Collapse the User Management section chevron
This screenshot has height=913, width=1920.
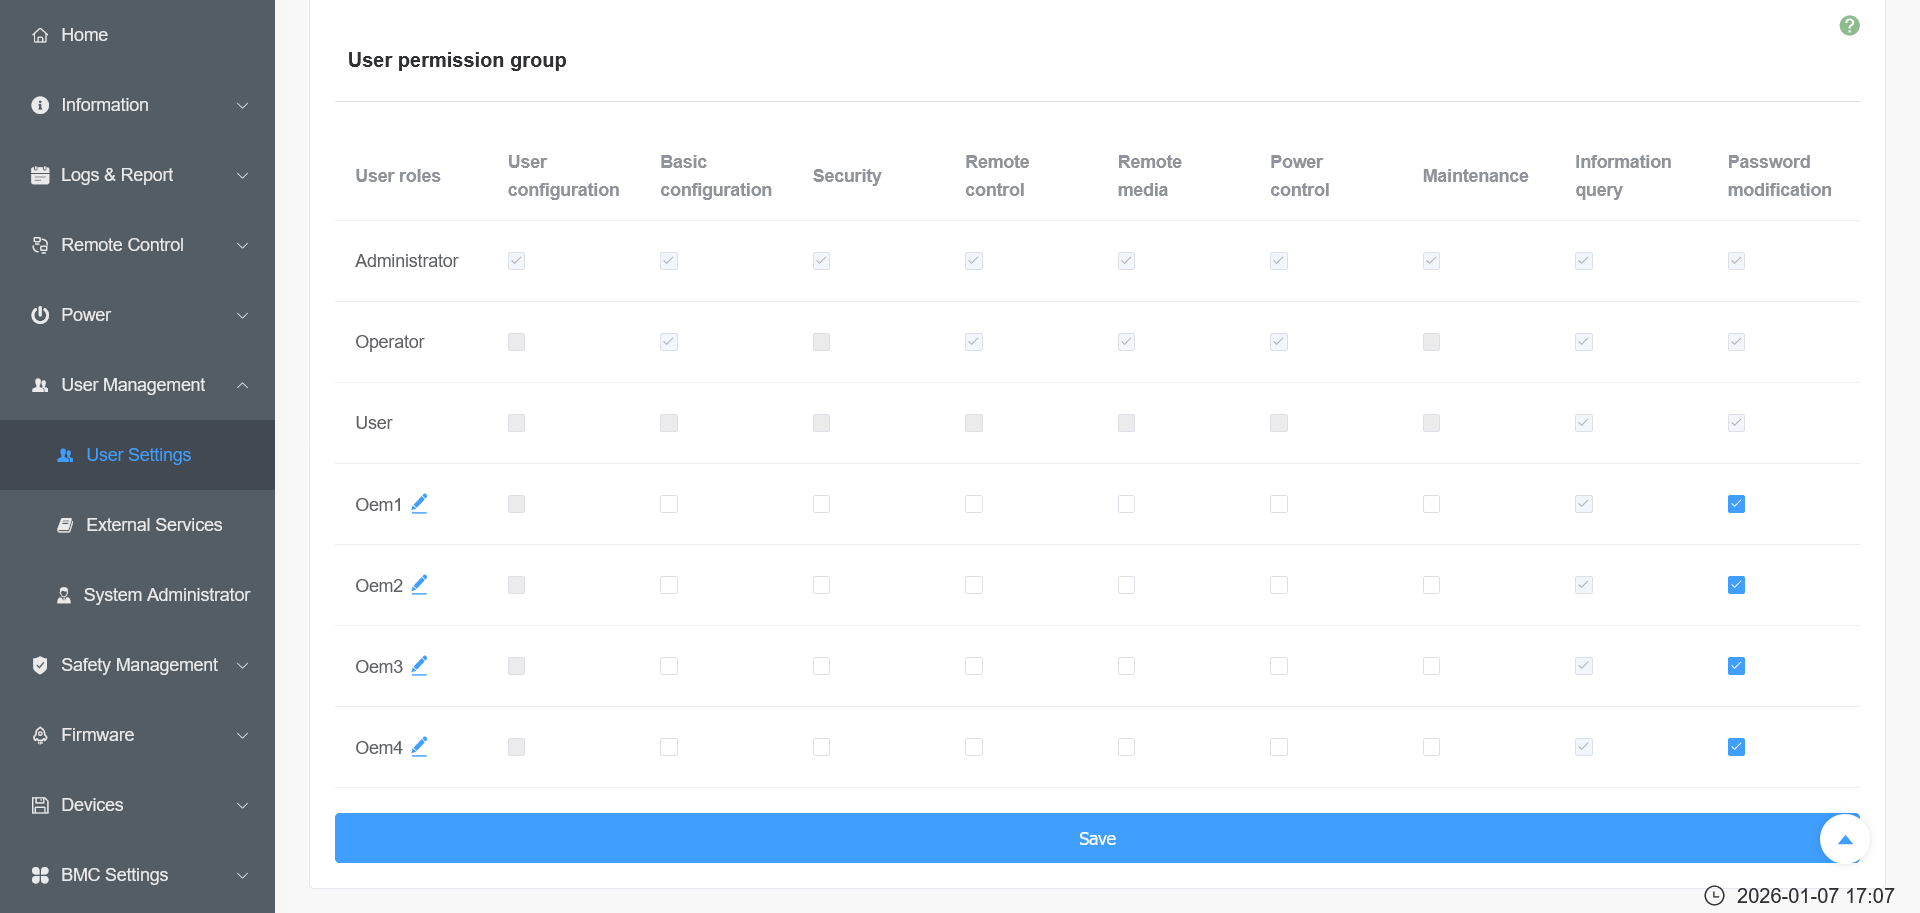click(x=242, y=385)
